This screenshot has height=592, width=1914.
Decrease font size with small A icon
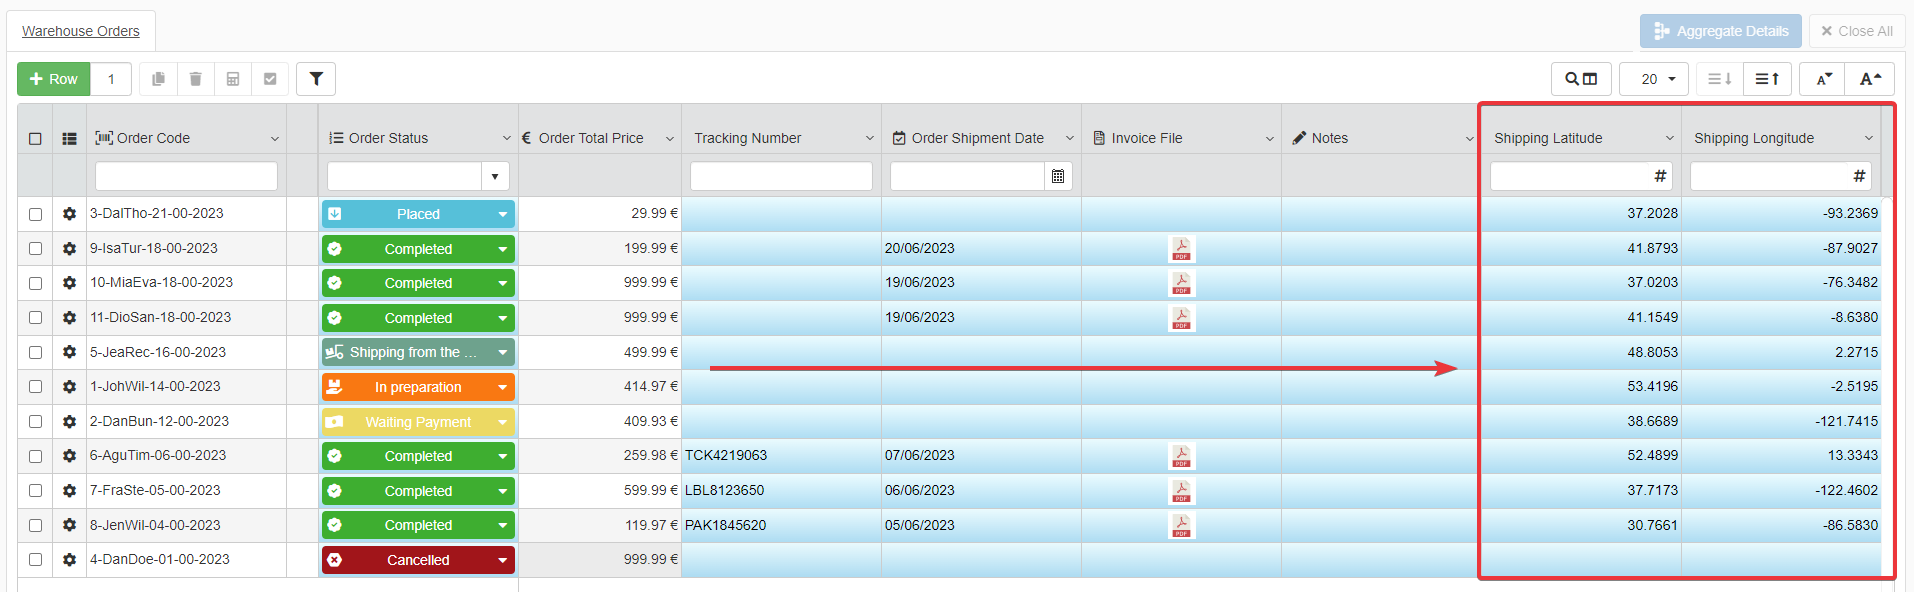click(1824, 79)
